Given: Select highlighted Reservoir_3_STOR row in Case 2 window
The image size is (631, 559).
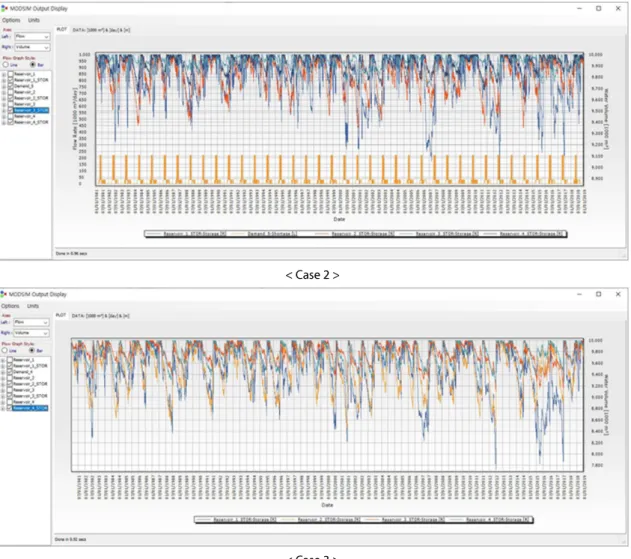Looking at the screenshot, I should pos(31,110).
